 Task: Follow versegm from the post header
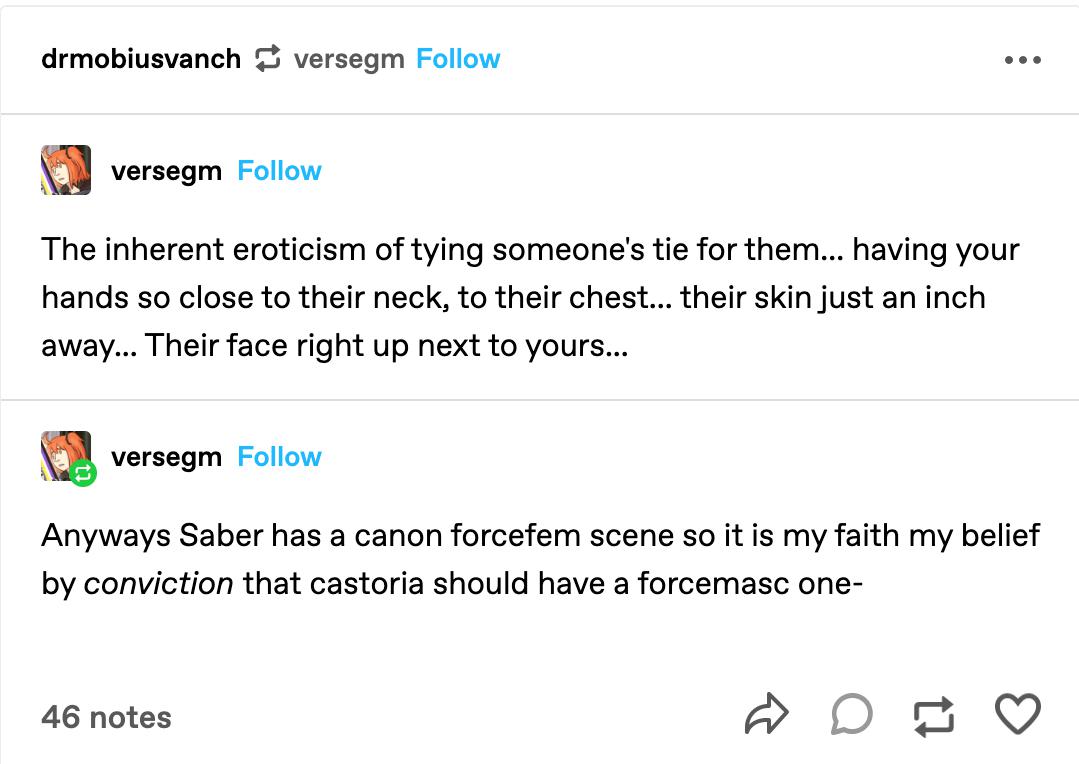pos(458,59)
